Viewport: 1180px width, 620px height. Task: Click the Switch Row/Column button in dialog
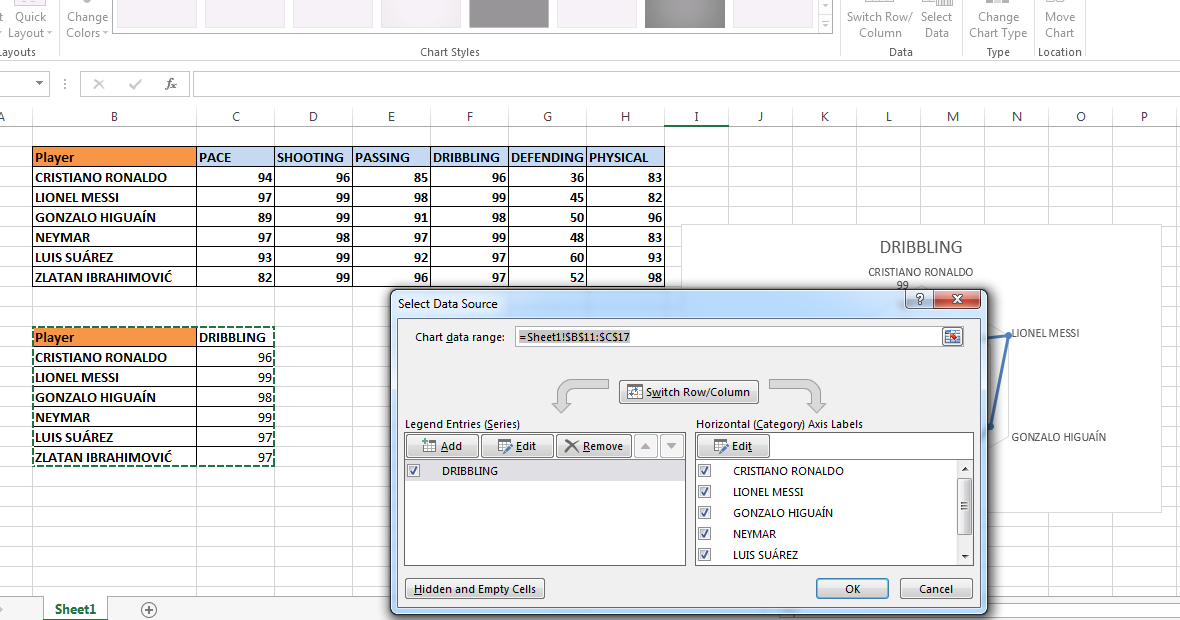(x=689, y=392)
